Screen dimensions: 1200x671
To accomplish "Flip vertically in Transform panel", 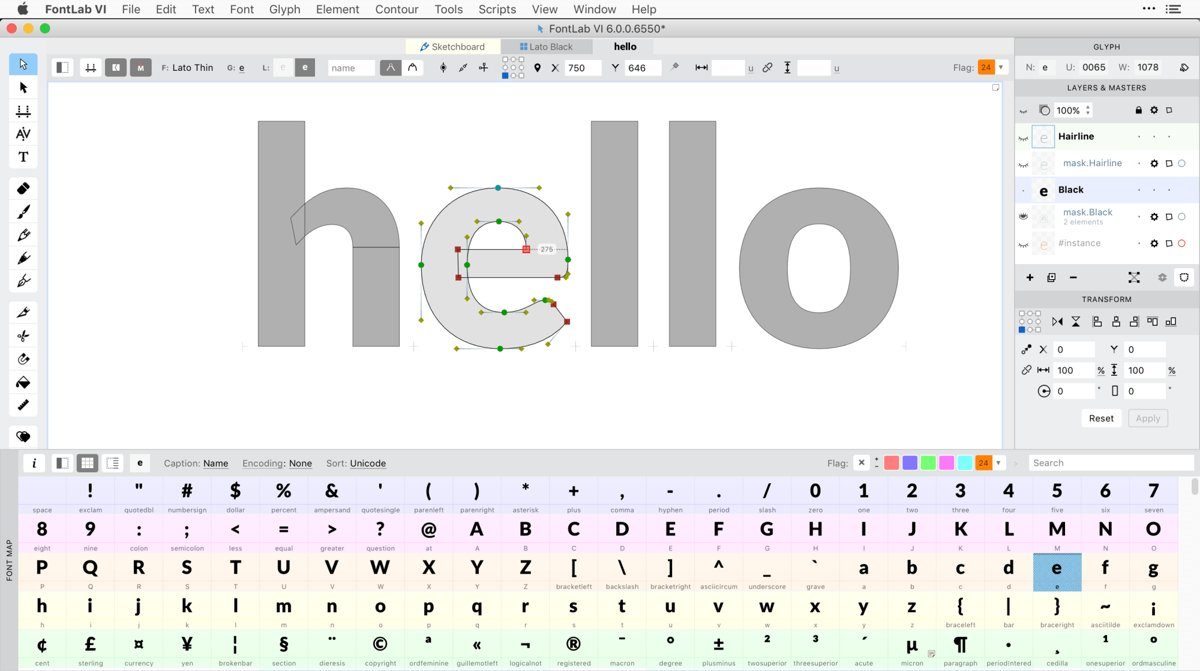I will tap(1076, 322).
